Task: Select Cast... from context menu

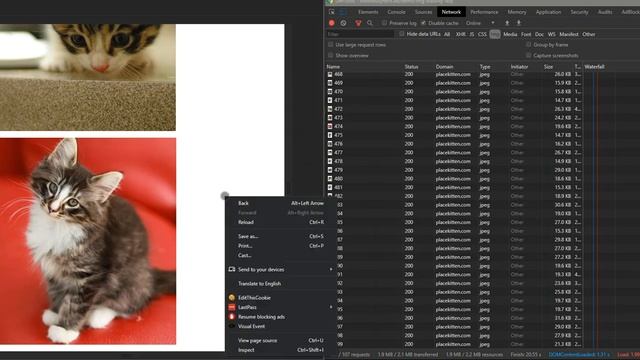Action: [x=281, y=255]
